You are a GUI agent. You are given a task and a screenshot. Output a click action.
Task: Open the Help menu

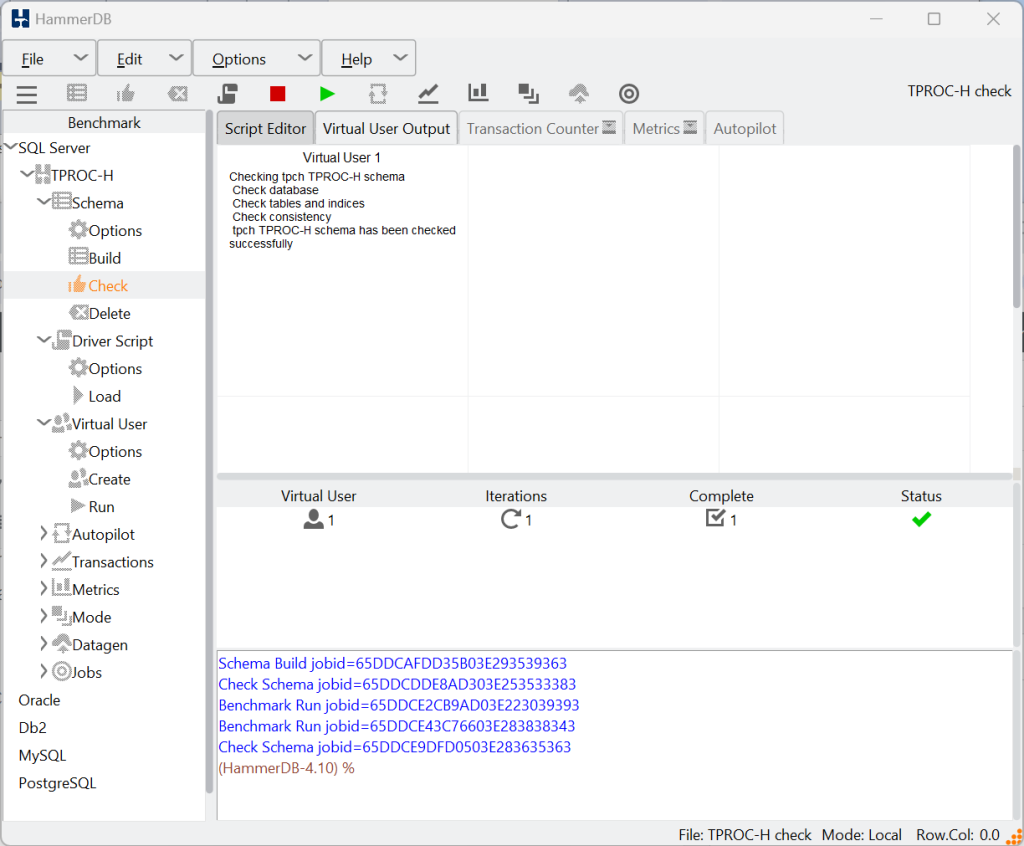pyautogui.click(x=369, y=59)
